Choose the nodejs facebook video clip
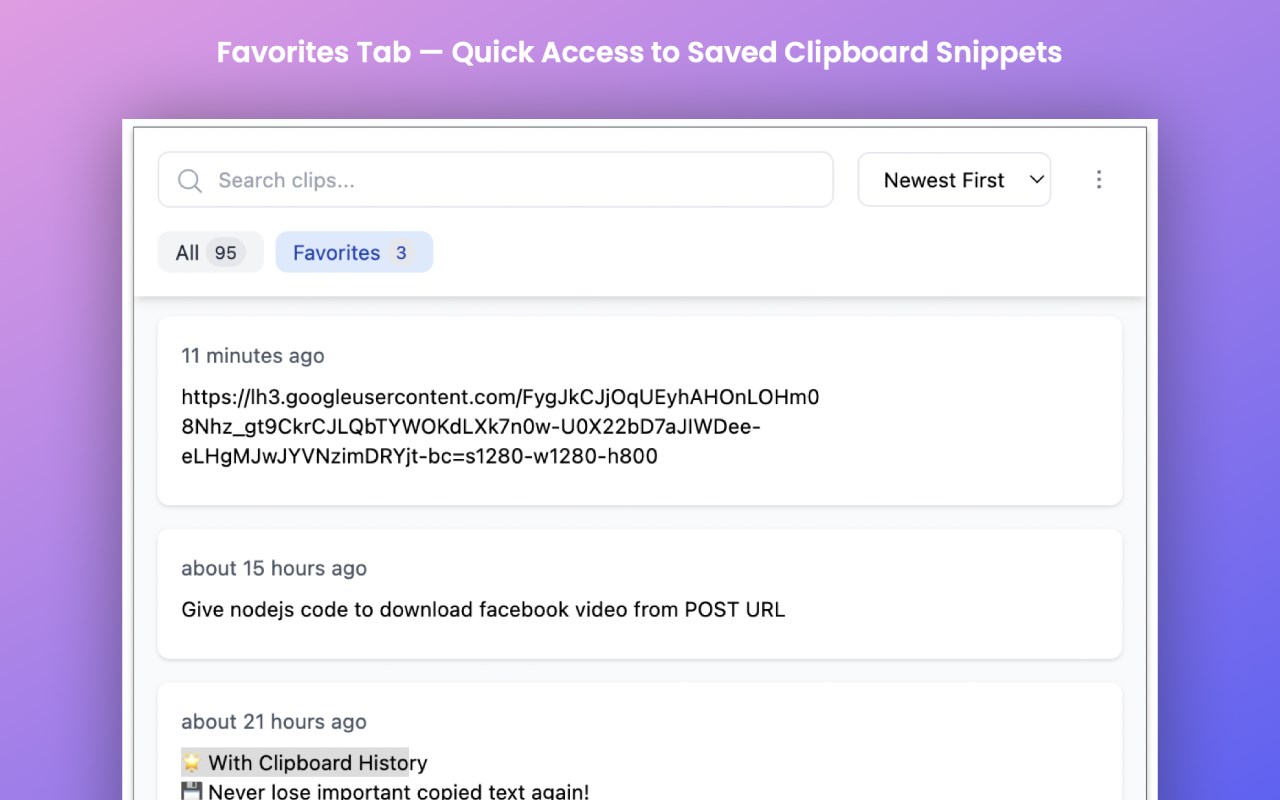Viewport: 1280px width, 800px height. pyautogui.click(x=483, y=609)
